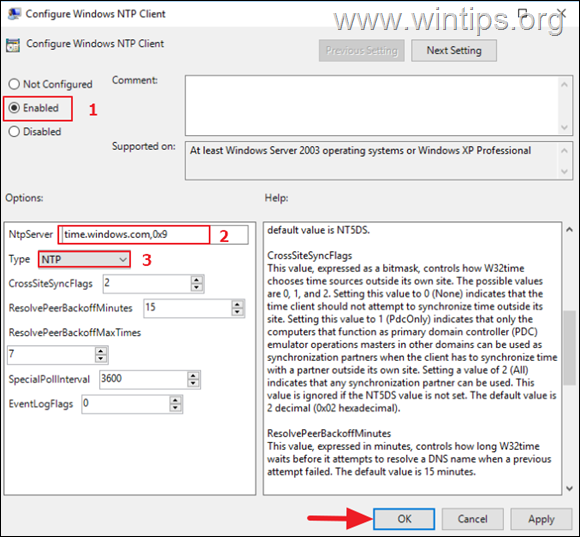Screen dimensions: 580x537
Task: Click the Configure Windows NTP Client setting icon
Action: click(x=13, y=45)
